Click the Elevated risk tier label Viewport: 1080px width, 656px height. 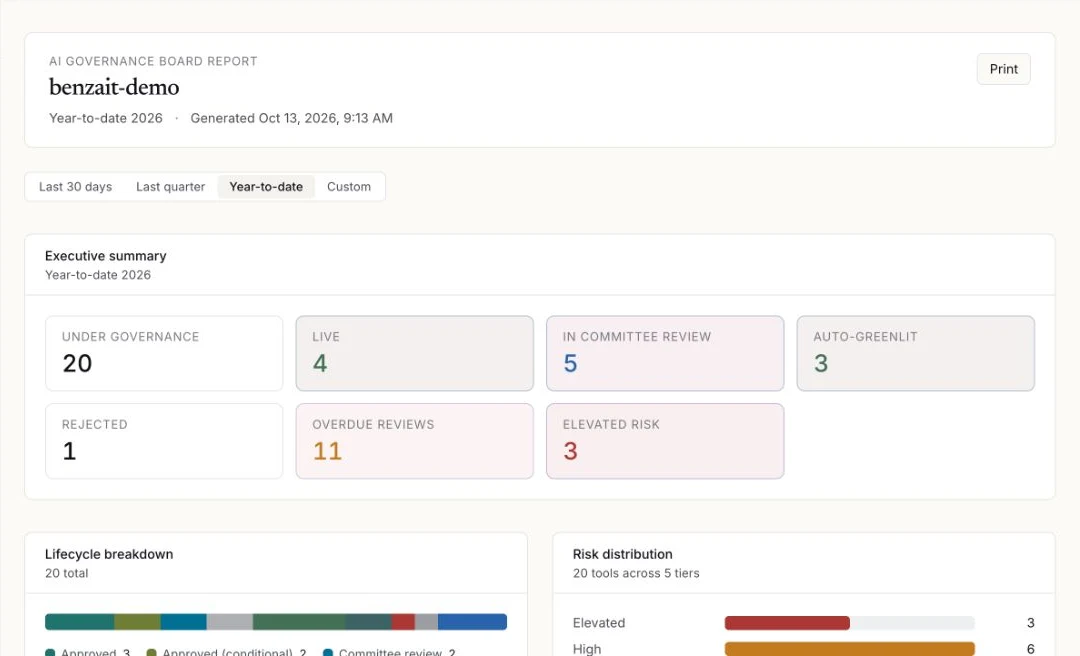[x=599, y=623]
